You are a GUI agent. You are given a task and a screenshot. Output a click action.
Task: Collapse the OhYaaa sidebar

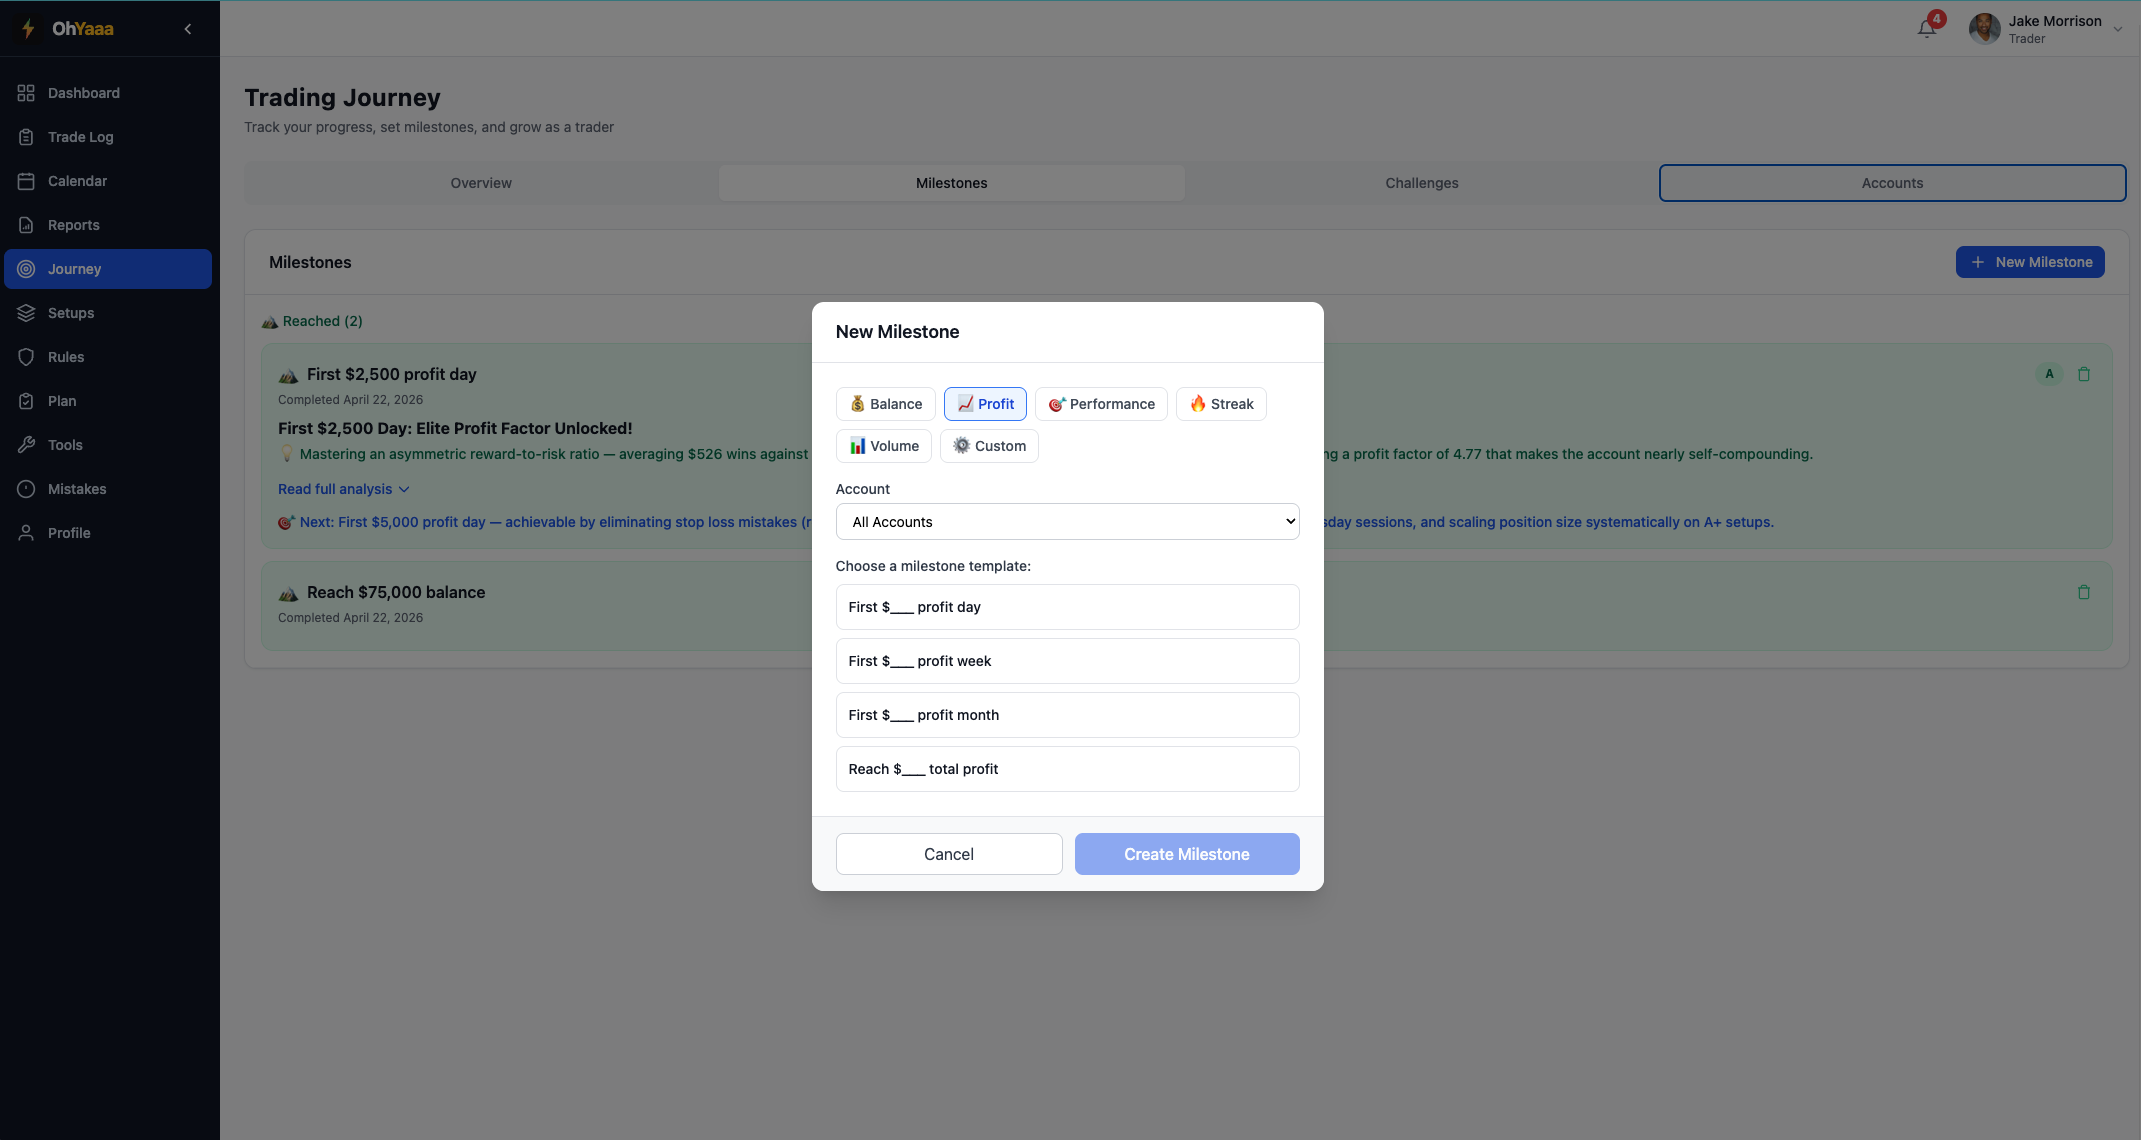[188, 28]
